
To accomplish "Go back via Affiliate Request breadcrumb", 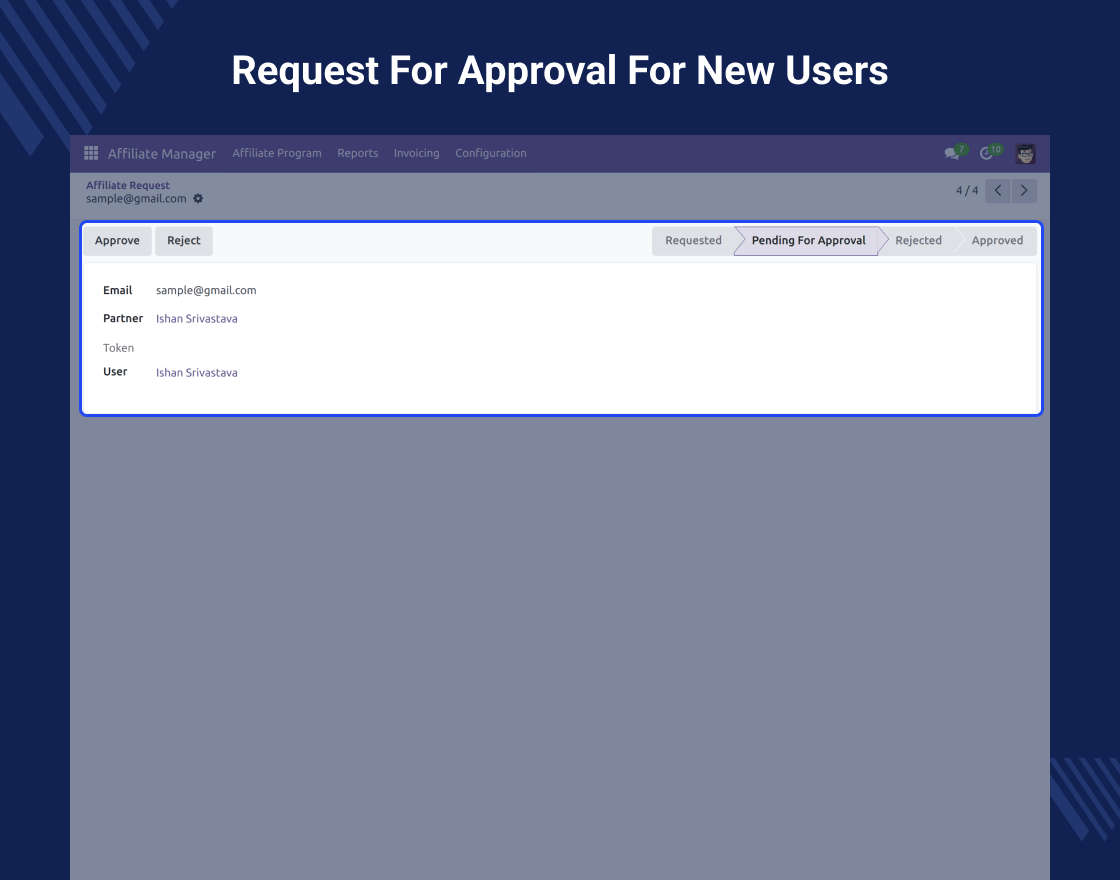I will (x=128, y=185).
